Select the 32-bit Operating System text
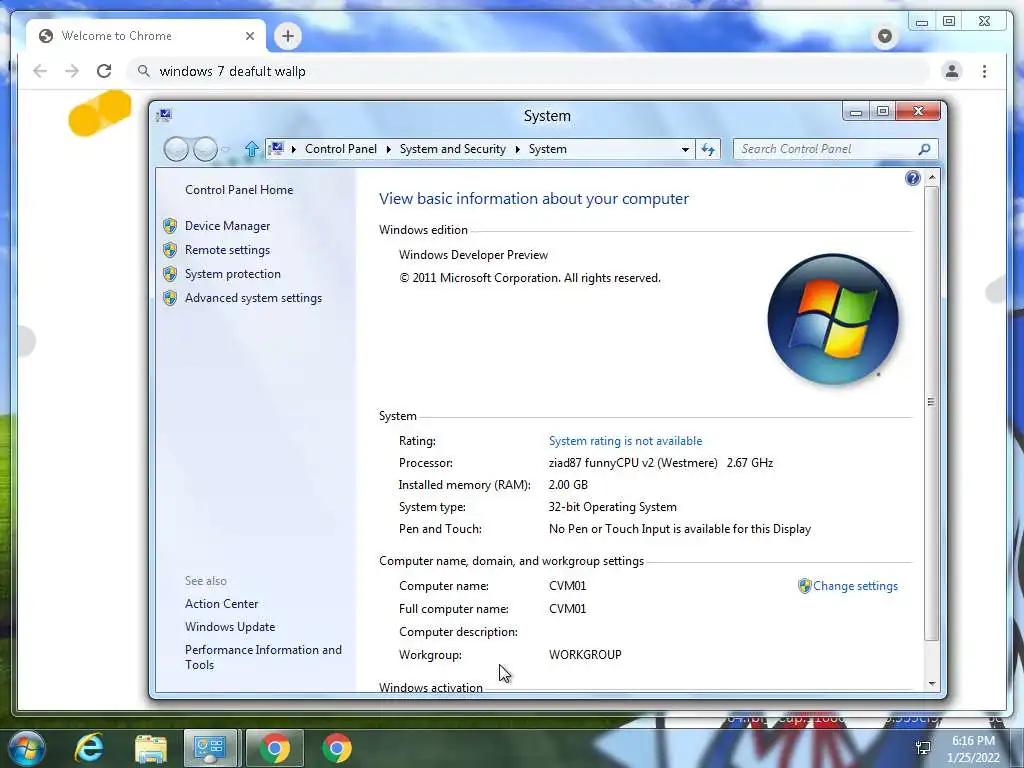This screenshot has width=1024, height=768. click(x=613, y=507)
